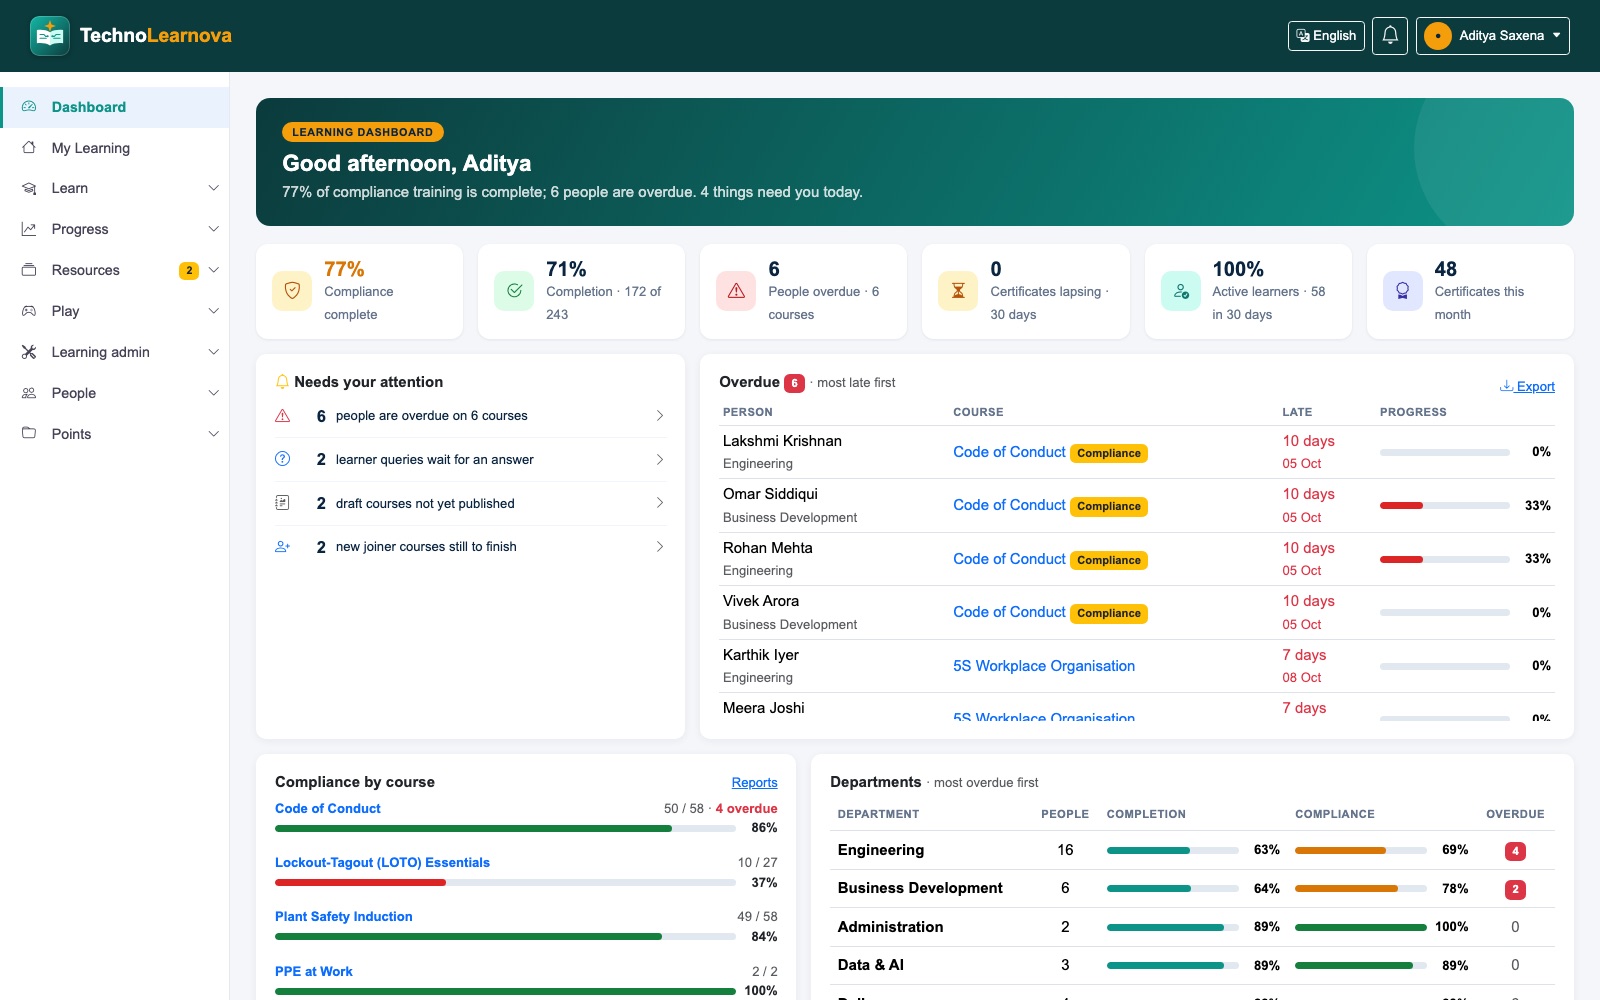The height and width of the screenshot is (1000, 1600).
Task: Export the overdue list
Action: click(1527, 386)
